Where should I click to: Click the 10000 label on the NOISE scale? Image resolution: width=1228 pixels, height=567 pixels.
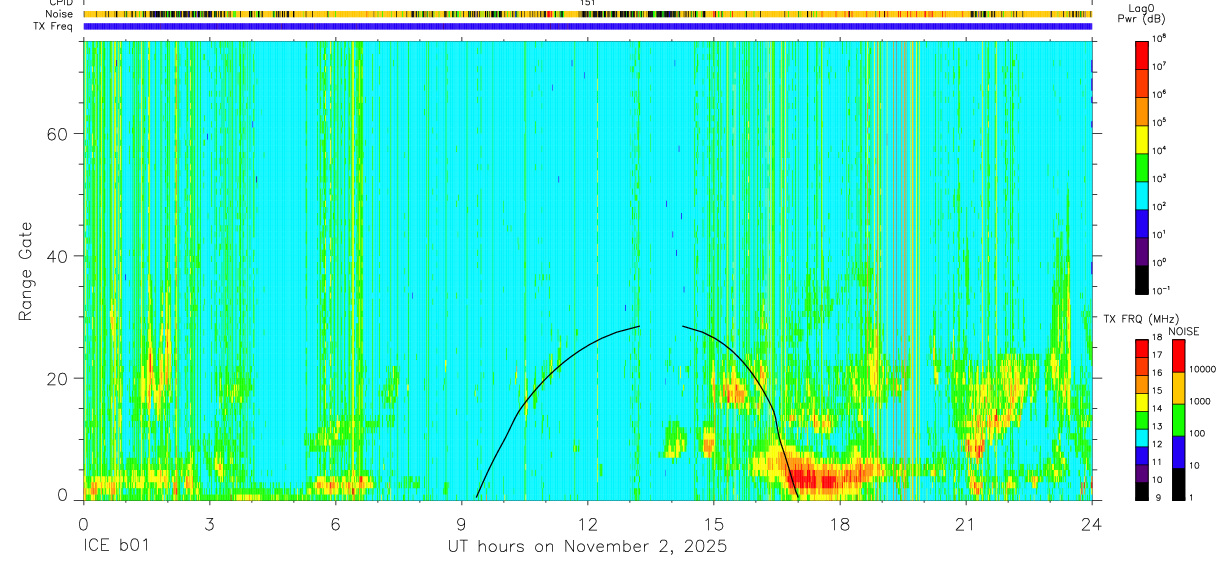pyautogui.click(x=1204, y=369)
